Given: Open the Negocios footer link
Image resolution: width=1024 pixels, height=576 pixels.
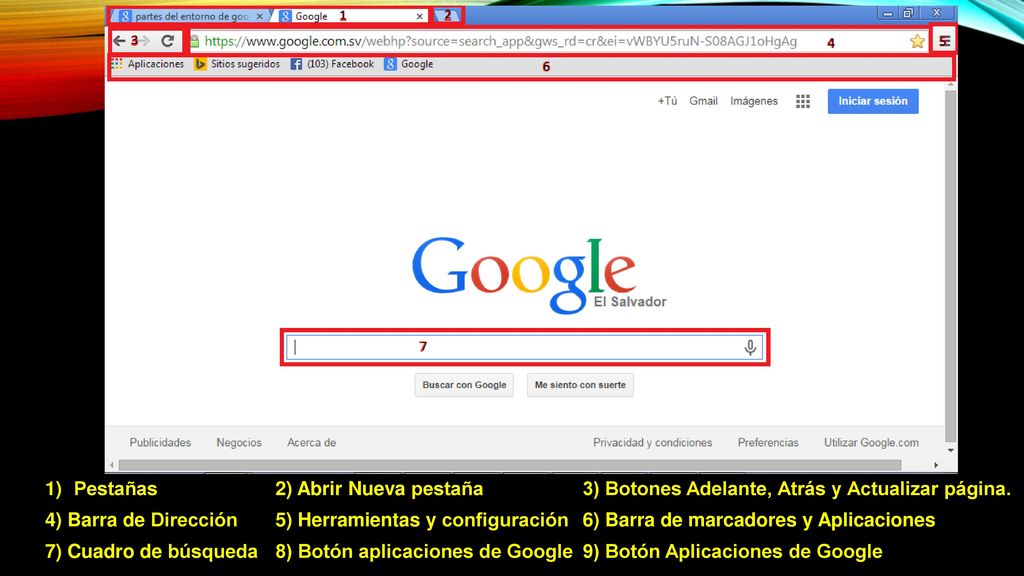Looking at the screenshot, I should tap(239, 443).
